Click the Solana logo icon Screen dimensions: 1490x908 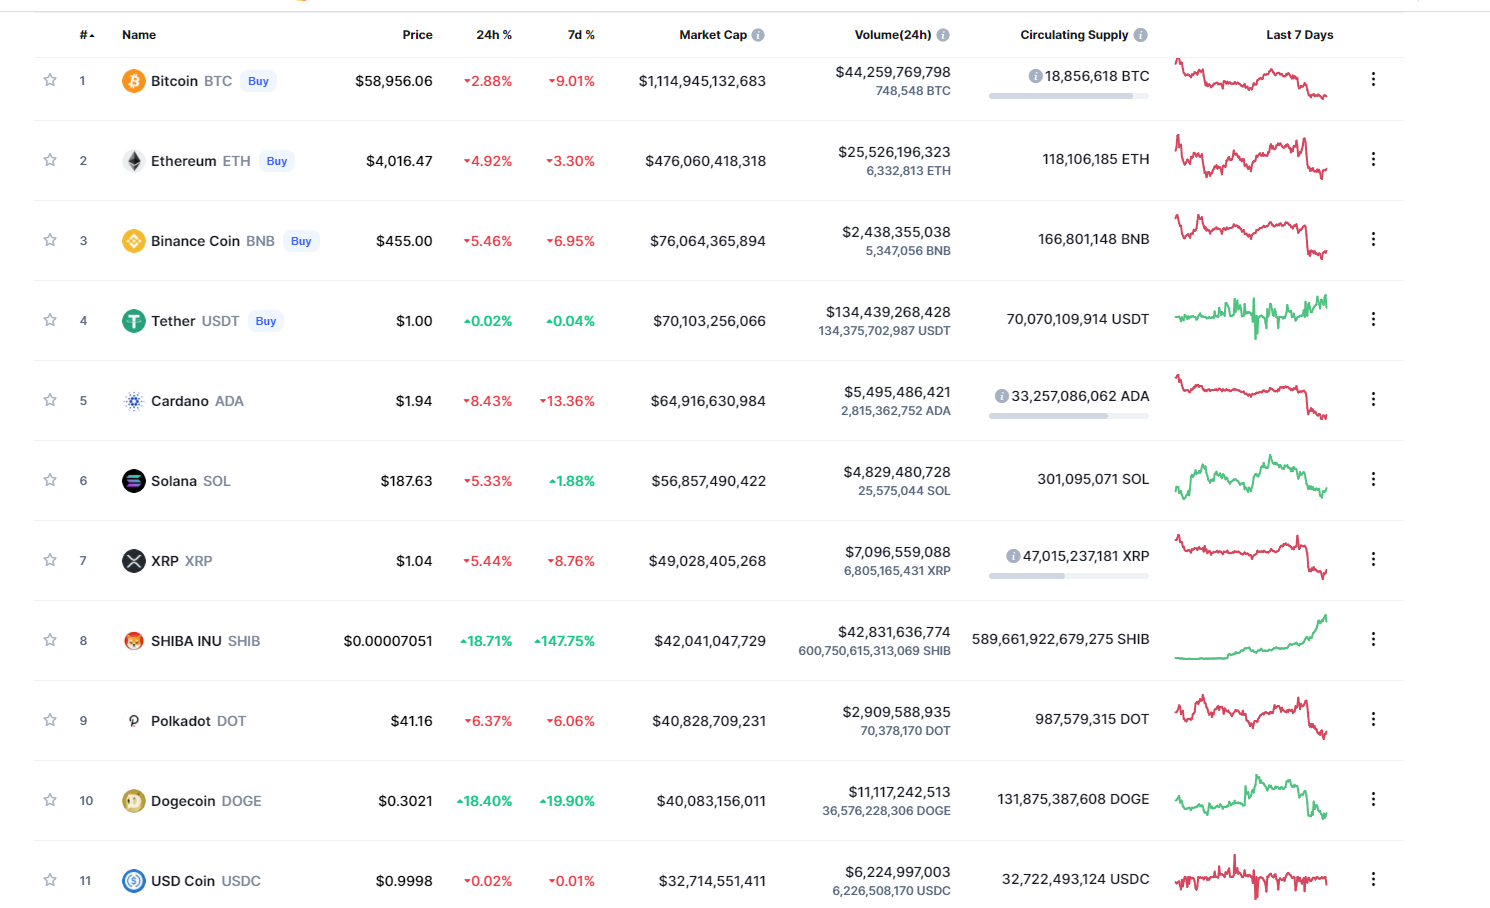point(134,481)
